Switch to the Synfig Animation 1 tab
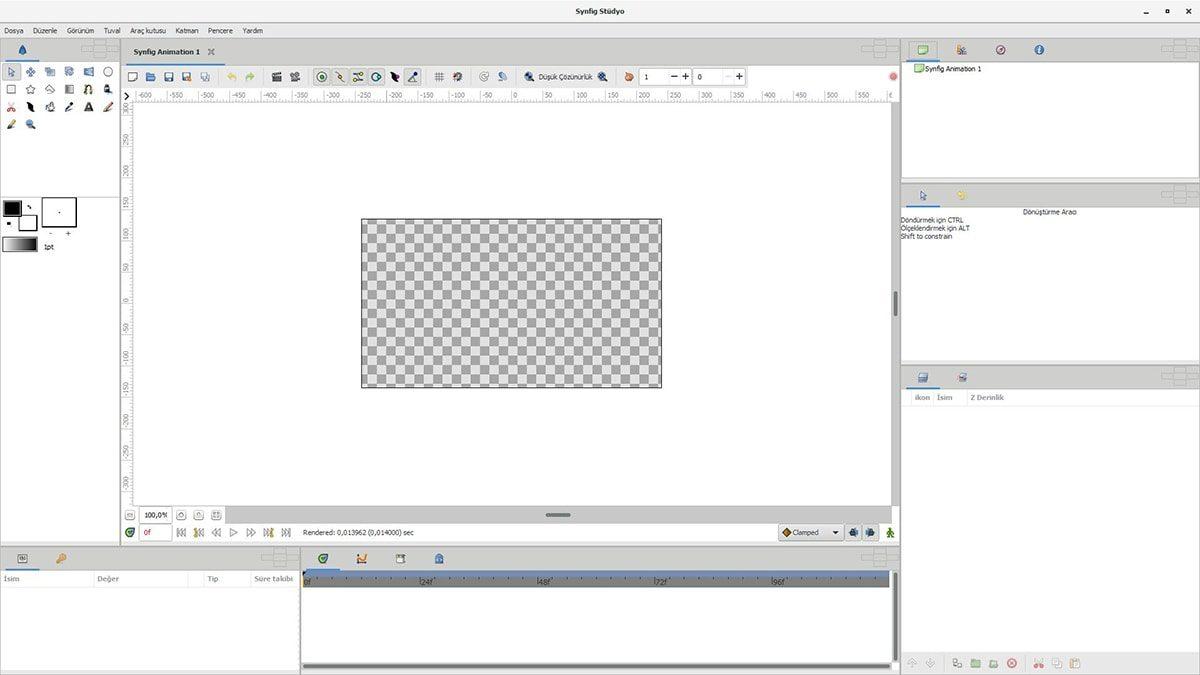The width and height of the screenshot is (1200, 675). (x=168, y=51)
